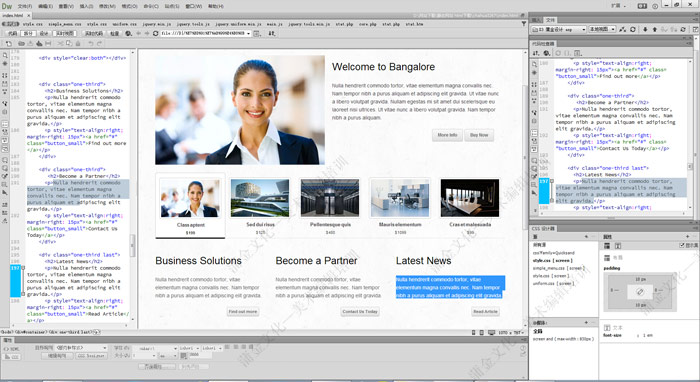Toggle the Show Set checkbox in CSS Designer
Viewport: 700px width, 382px height.
click(682, 245)
